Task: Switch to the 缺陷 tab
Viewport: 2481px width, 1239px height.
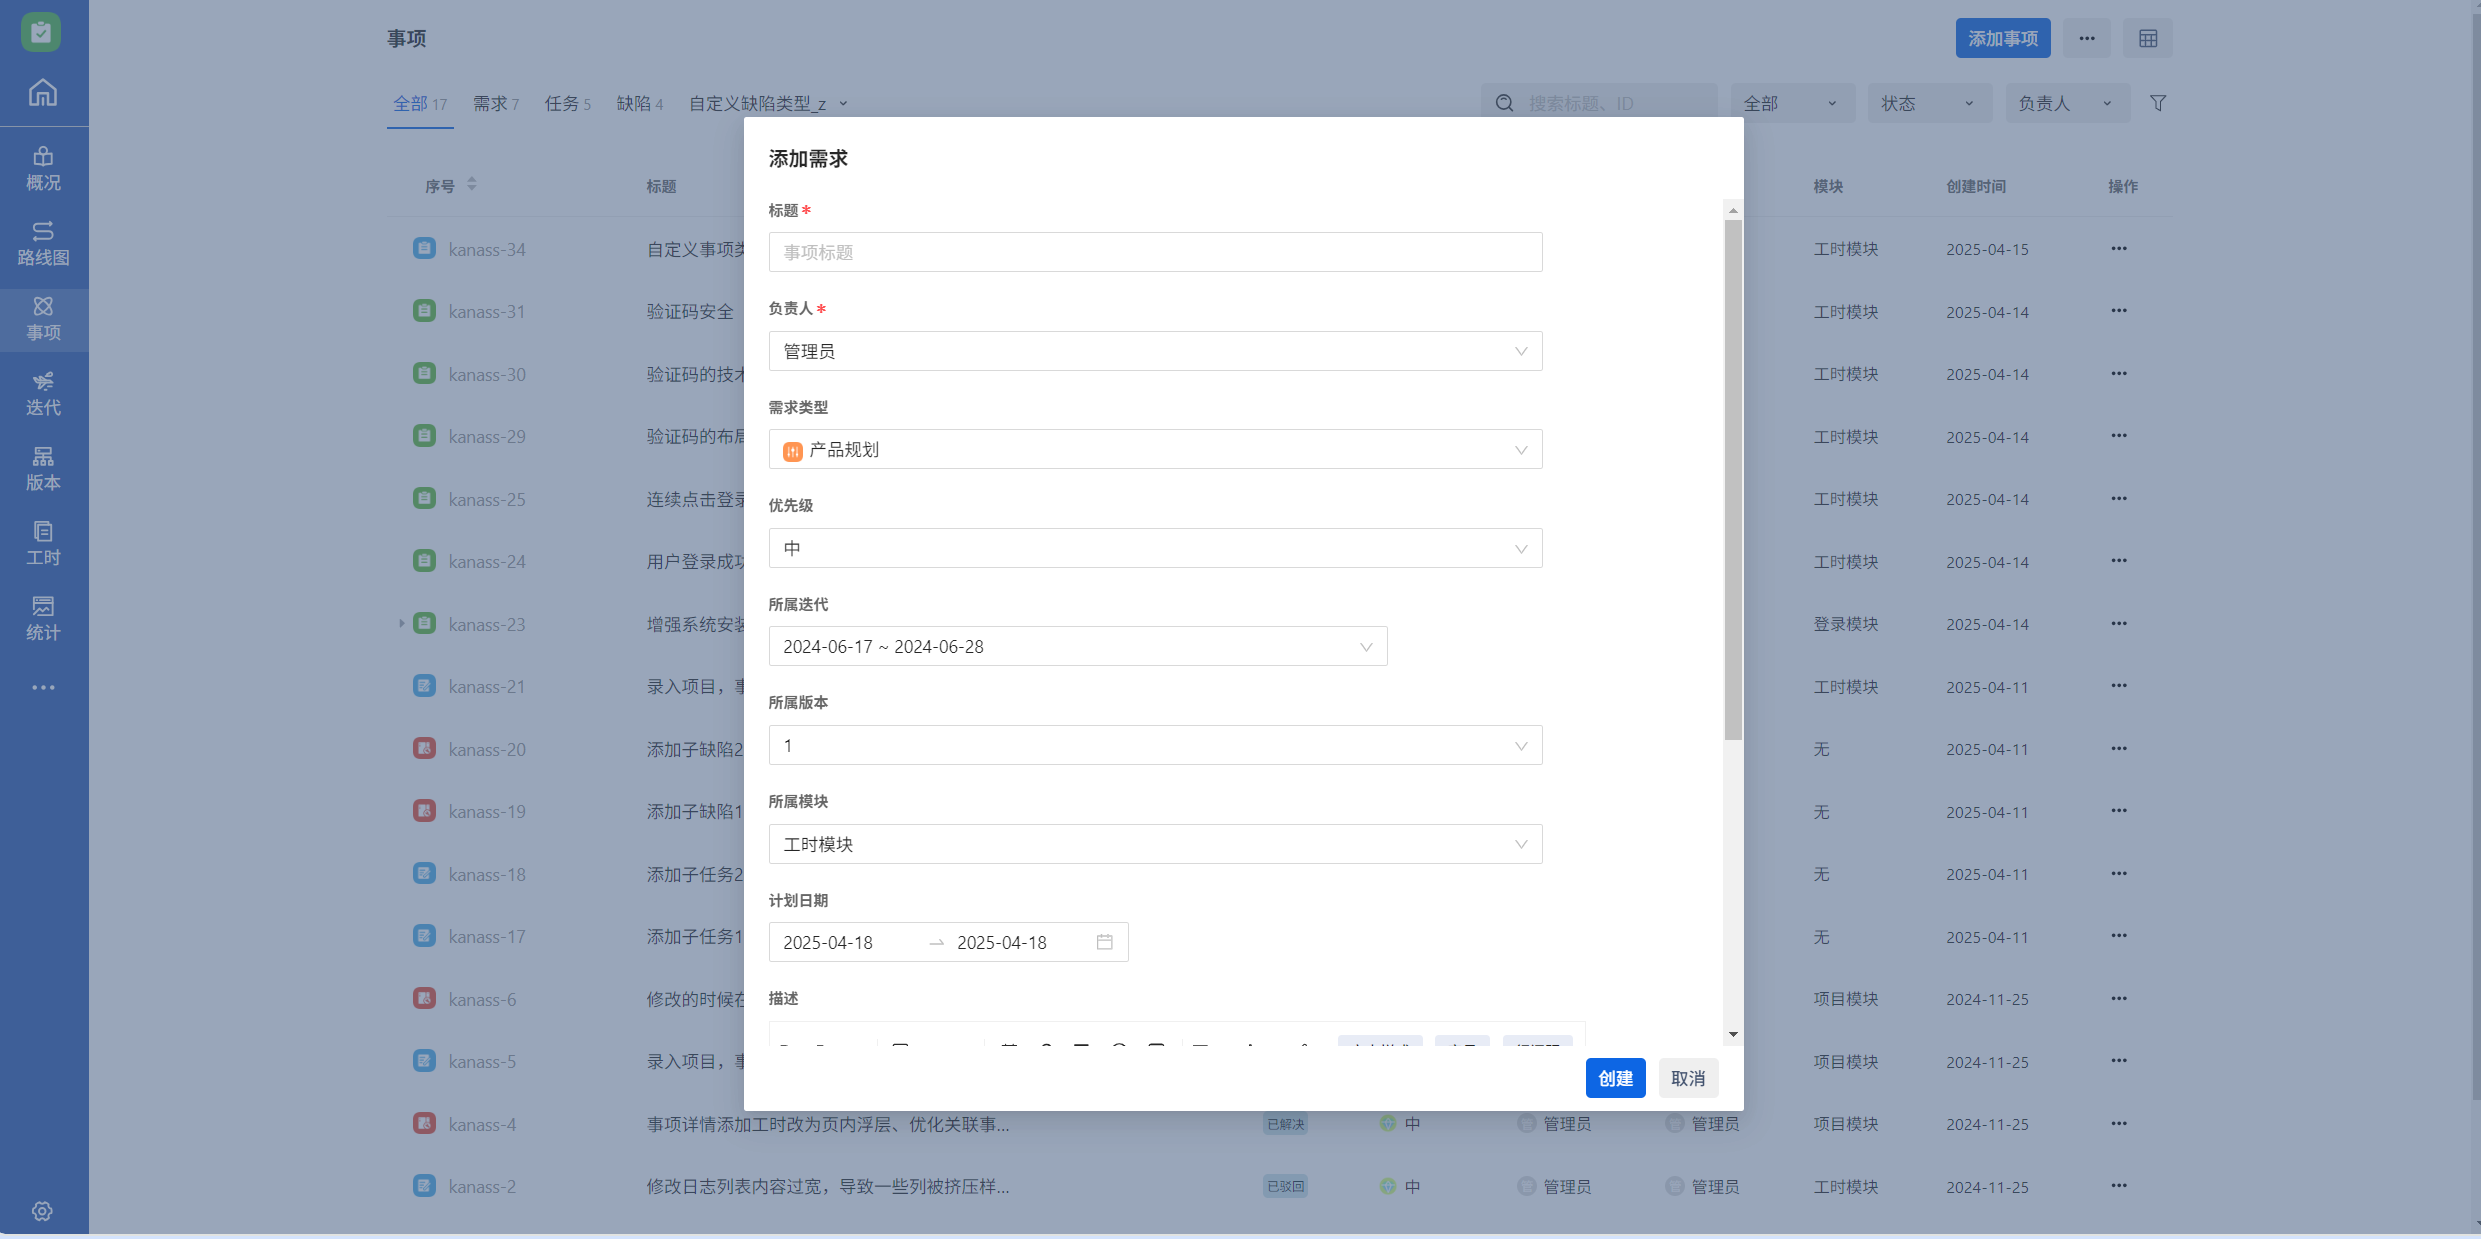Action: (x=639, y=104)
